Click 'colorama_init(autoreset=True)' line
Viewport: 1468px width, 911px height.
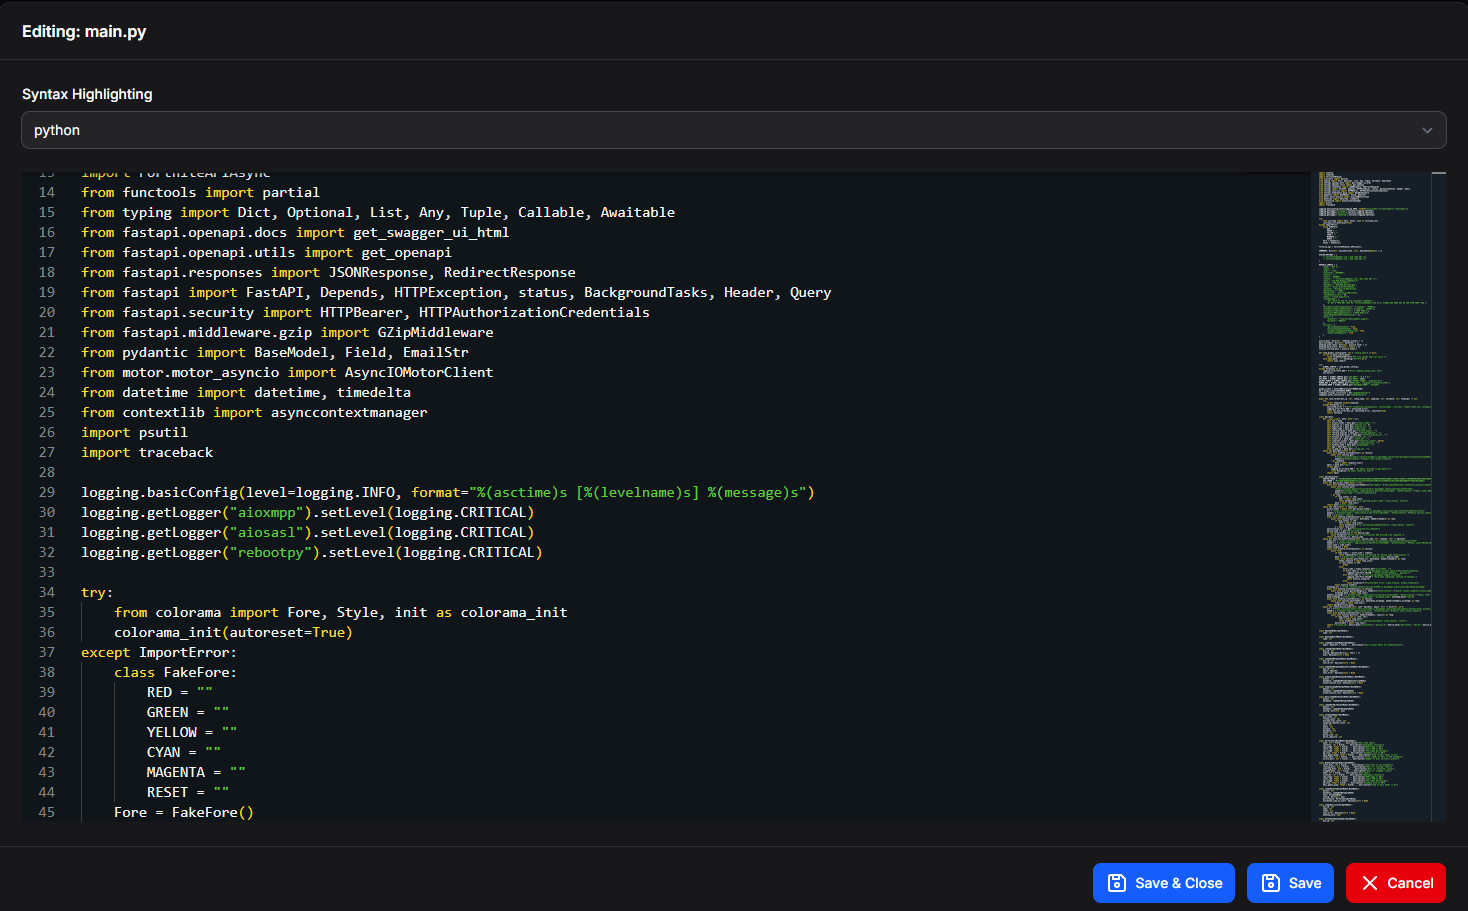(x=233, y=632)
